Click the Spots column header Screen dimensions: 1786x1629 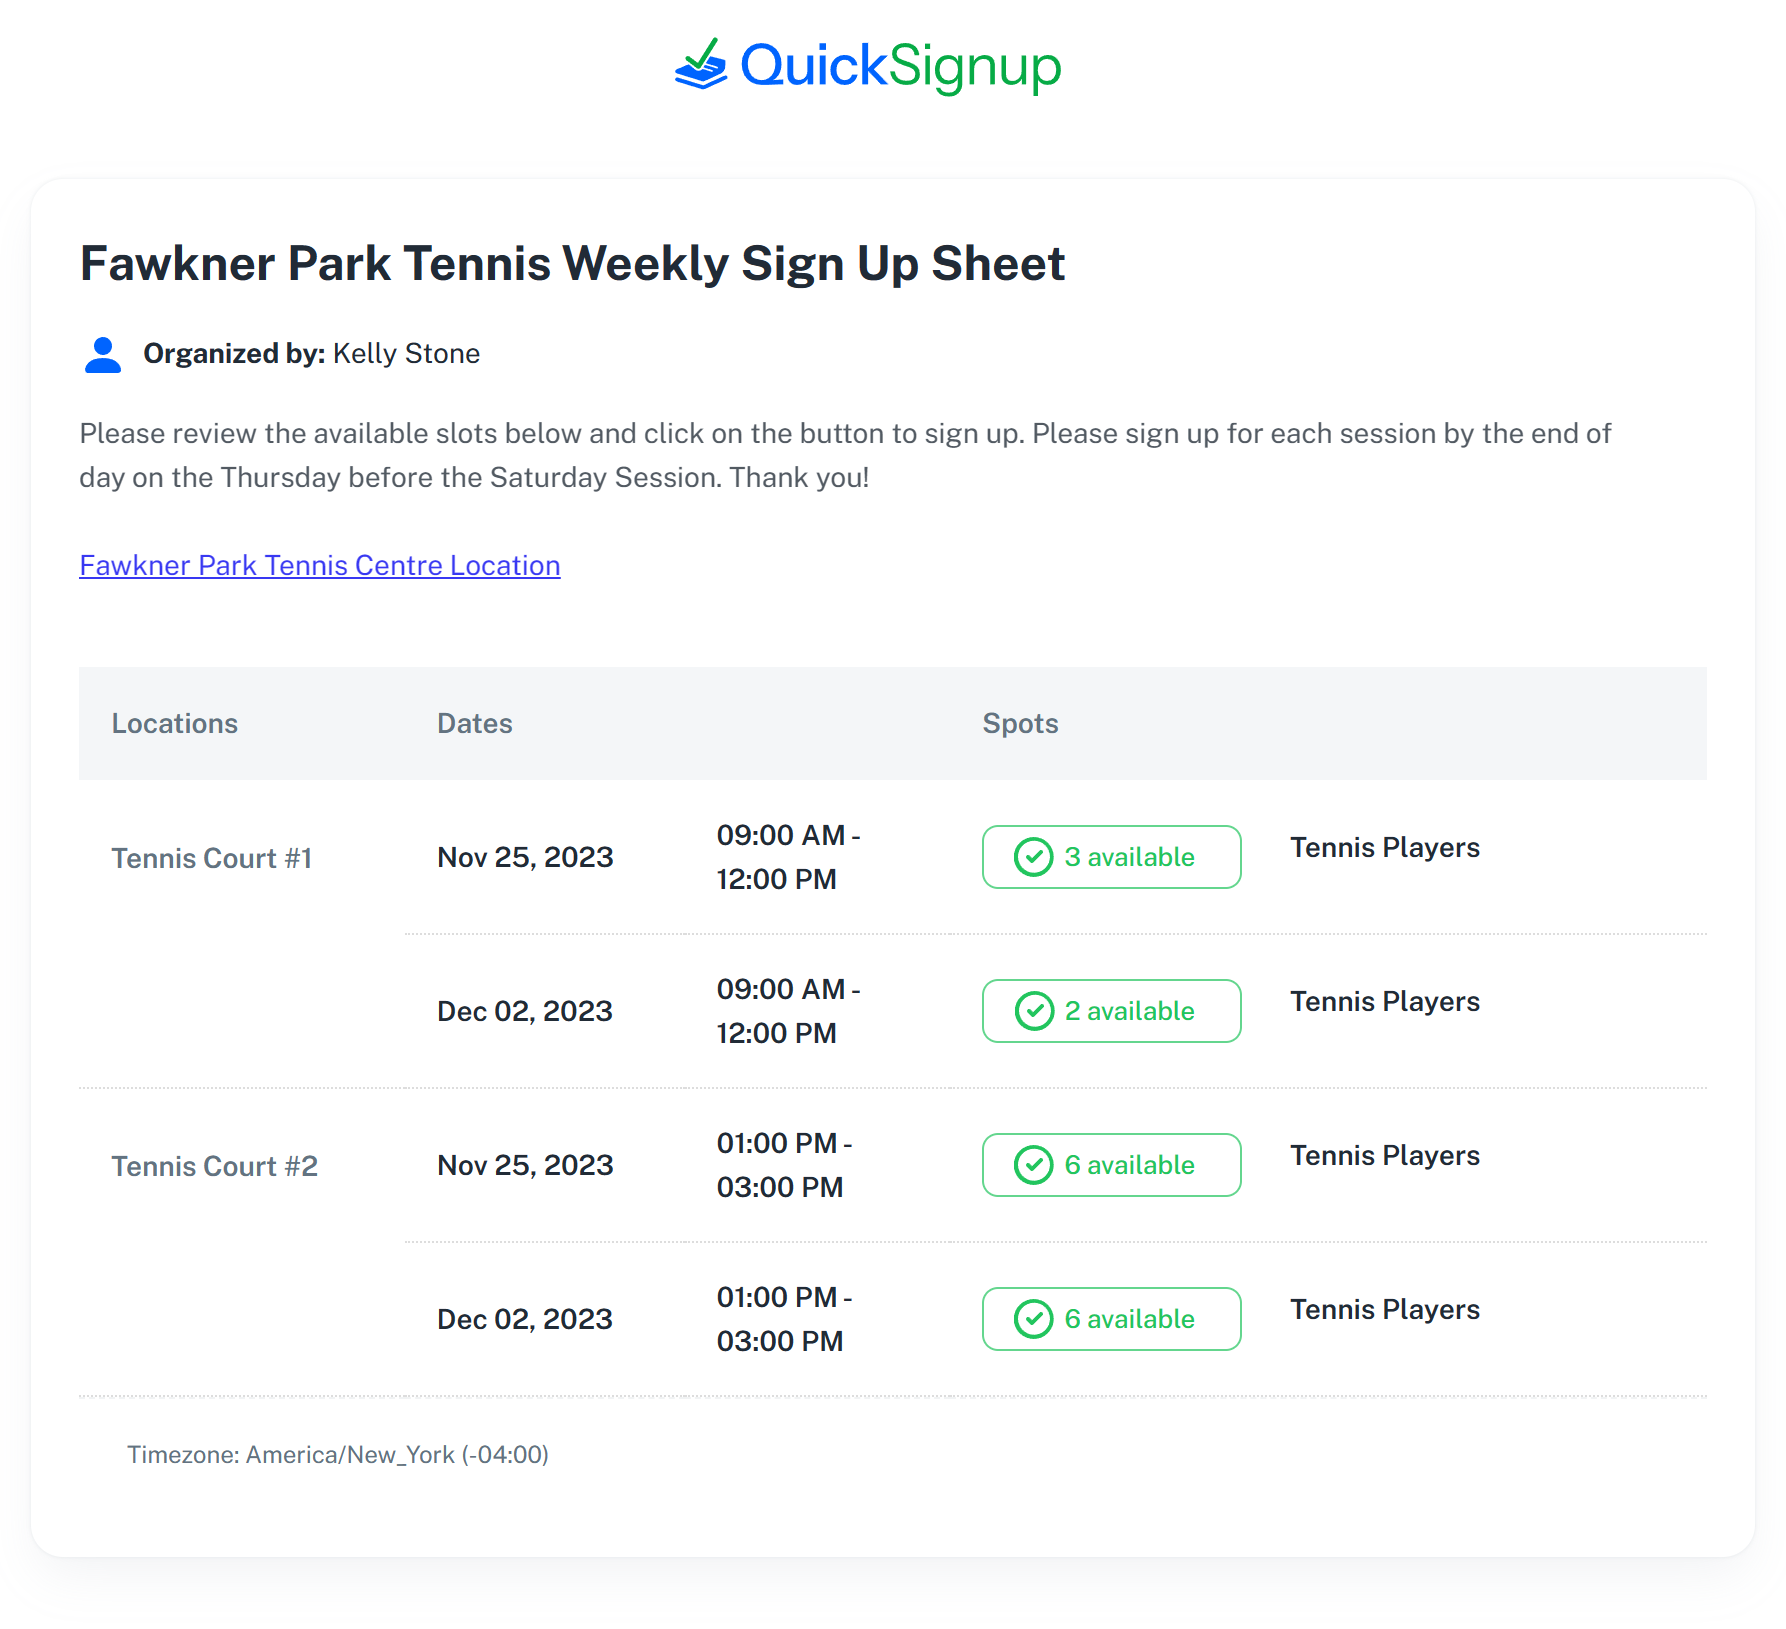tap(1020, 724)
